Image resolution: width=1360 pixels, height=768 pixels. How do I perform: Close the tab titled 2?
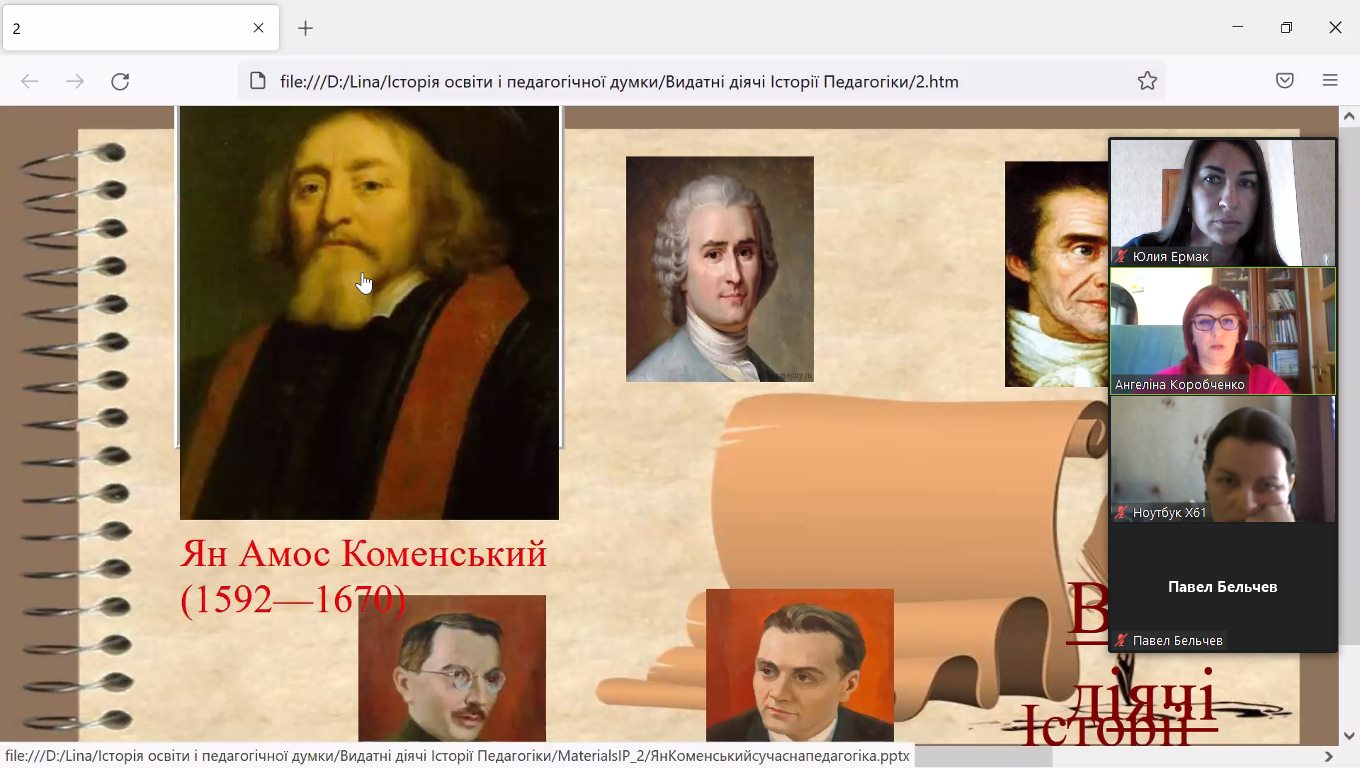pyautogui.click(x=258, y=28)
